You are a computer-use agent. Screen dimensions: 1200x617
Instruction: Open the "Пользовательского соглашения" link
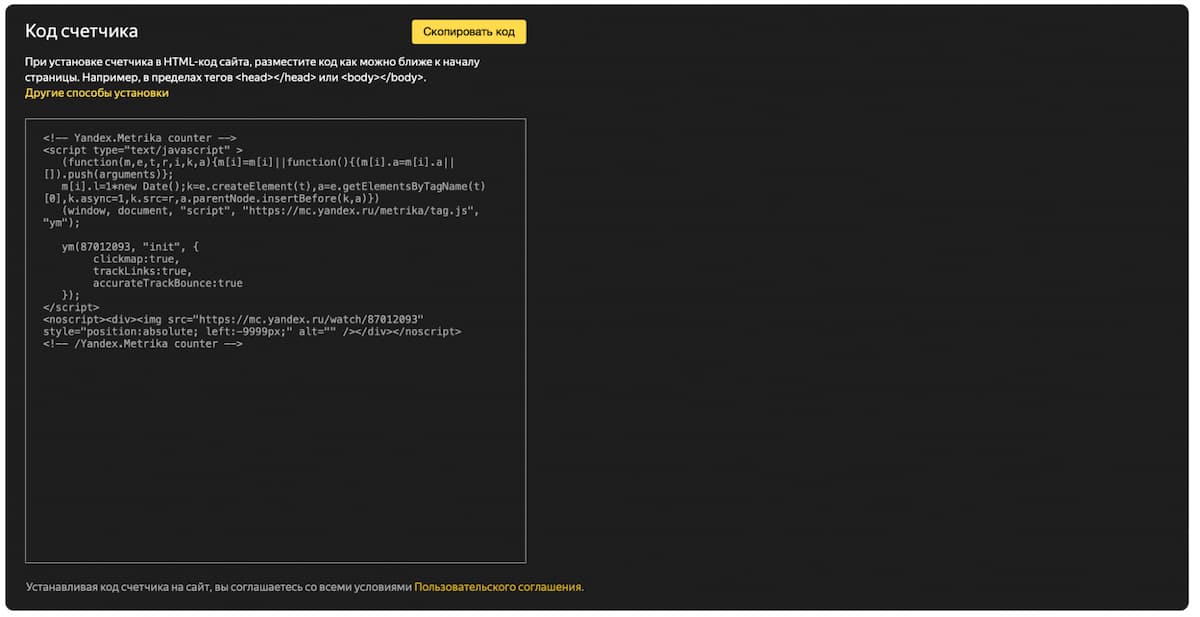tap(497, 587)
